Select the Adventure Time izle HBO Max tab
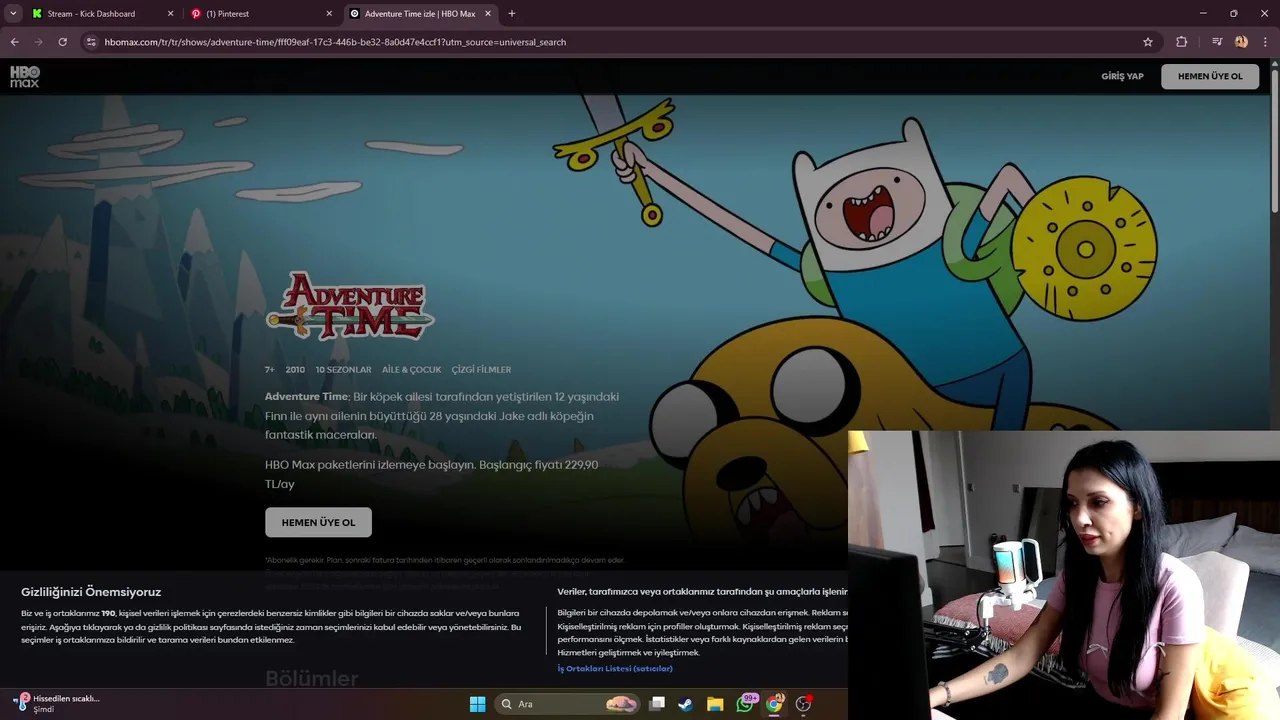1280x720 pixels. (420, 14)
